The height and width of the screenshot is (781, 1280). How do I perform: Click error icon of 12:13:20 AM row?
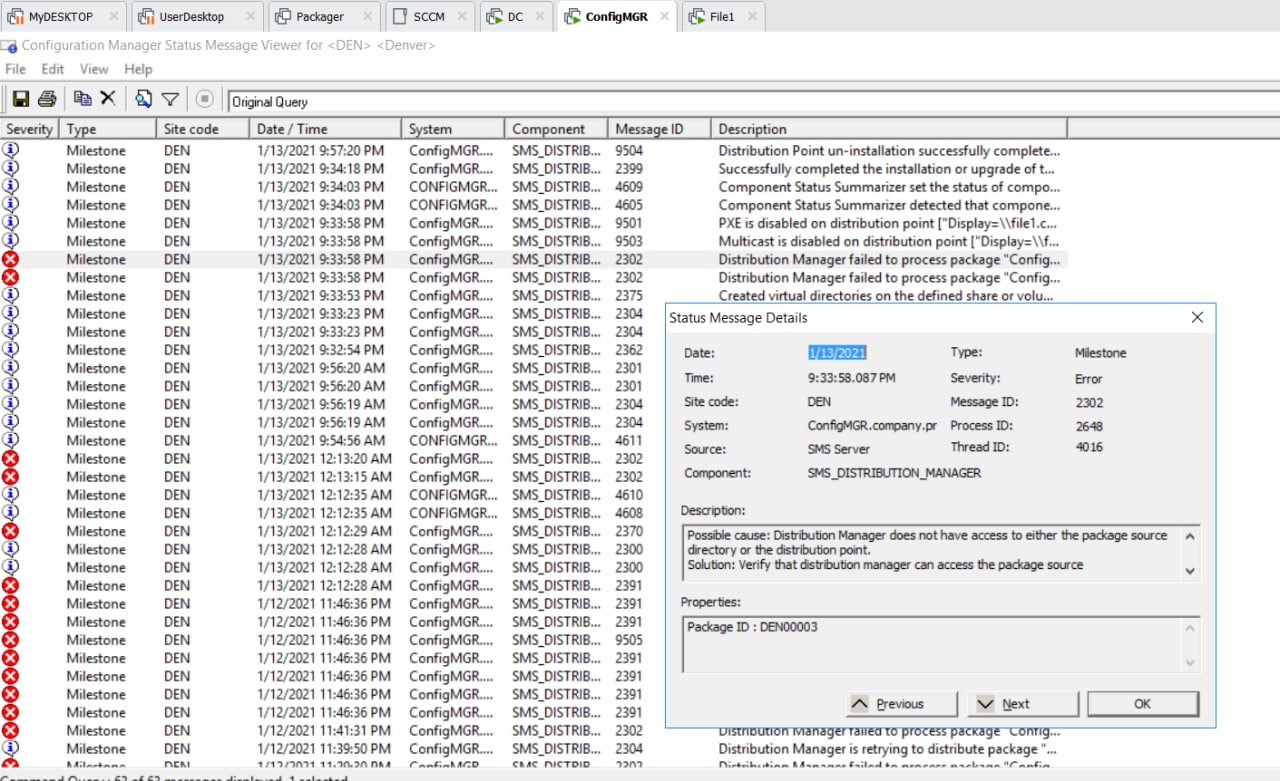[10, 458]
